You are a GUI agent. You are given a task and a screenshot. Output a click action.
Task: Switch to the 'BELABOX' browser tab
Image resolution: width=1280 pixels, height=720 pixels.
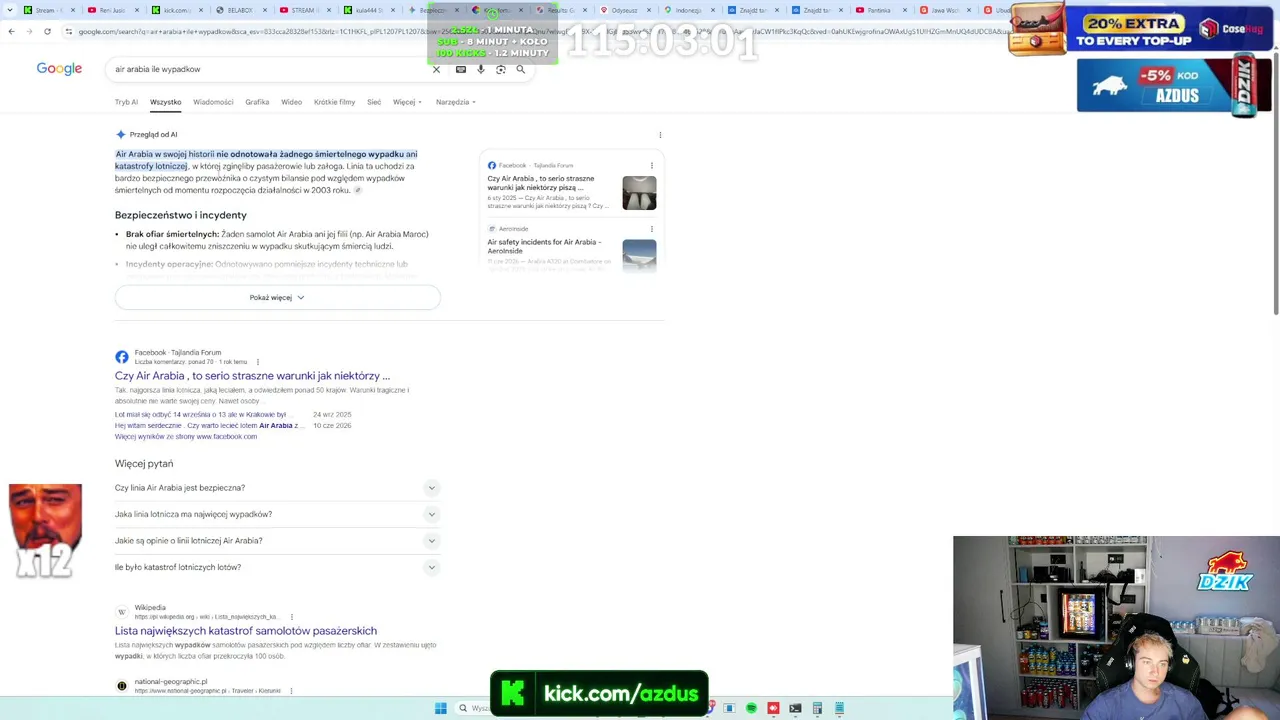(239, 10)
